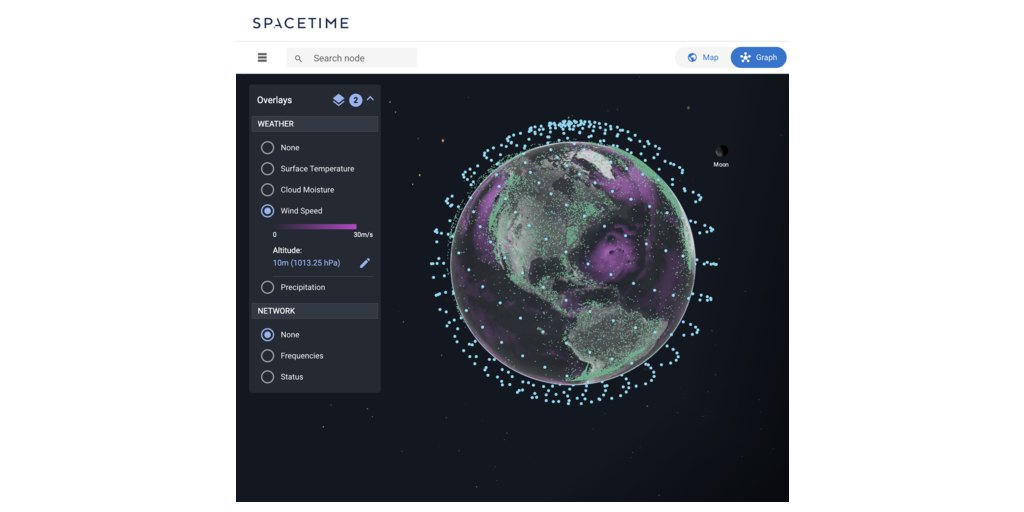Select None under Weather

coord(268,148)
